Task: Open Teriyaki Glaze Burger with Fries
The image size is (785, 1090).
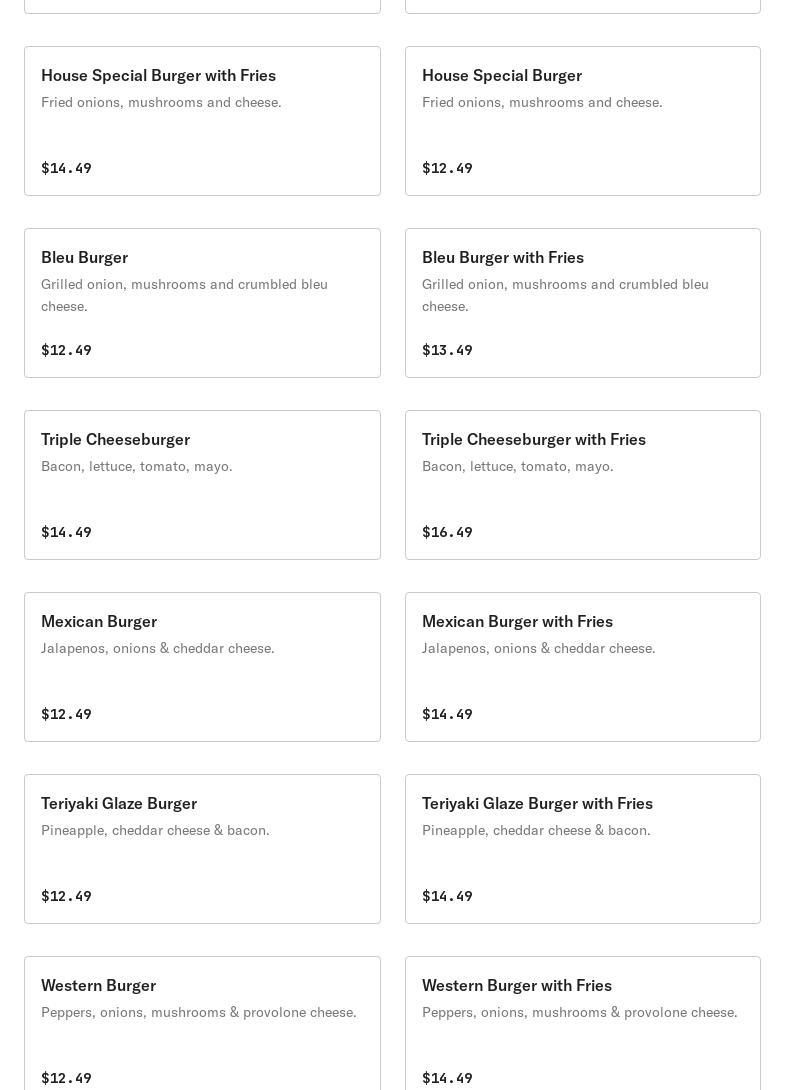Action: pos(583,849)
